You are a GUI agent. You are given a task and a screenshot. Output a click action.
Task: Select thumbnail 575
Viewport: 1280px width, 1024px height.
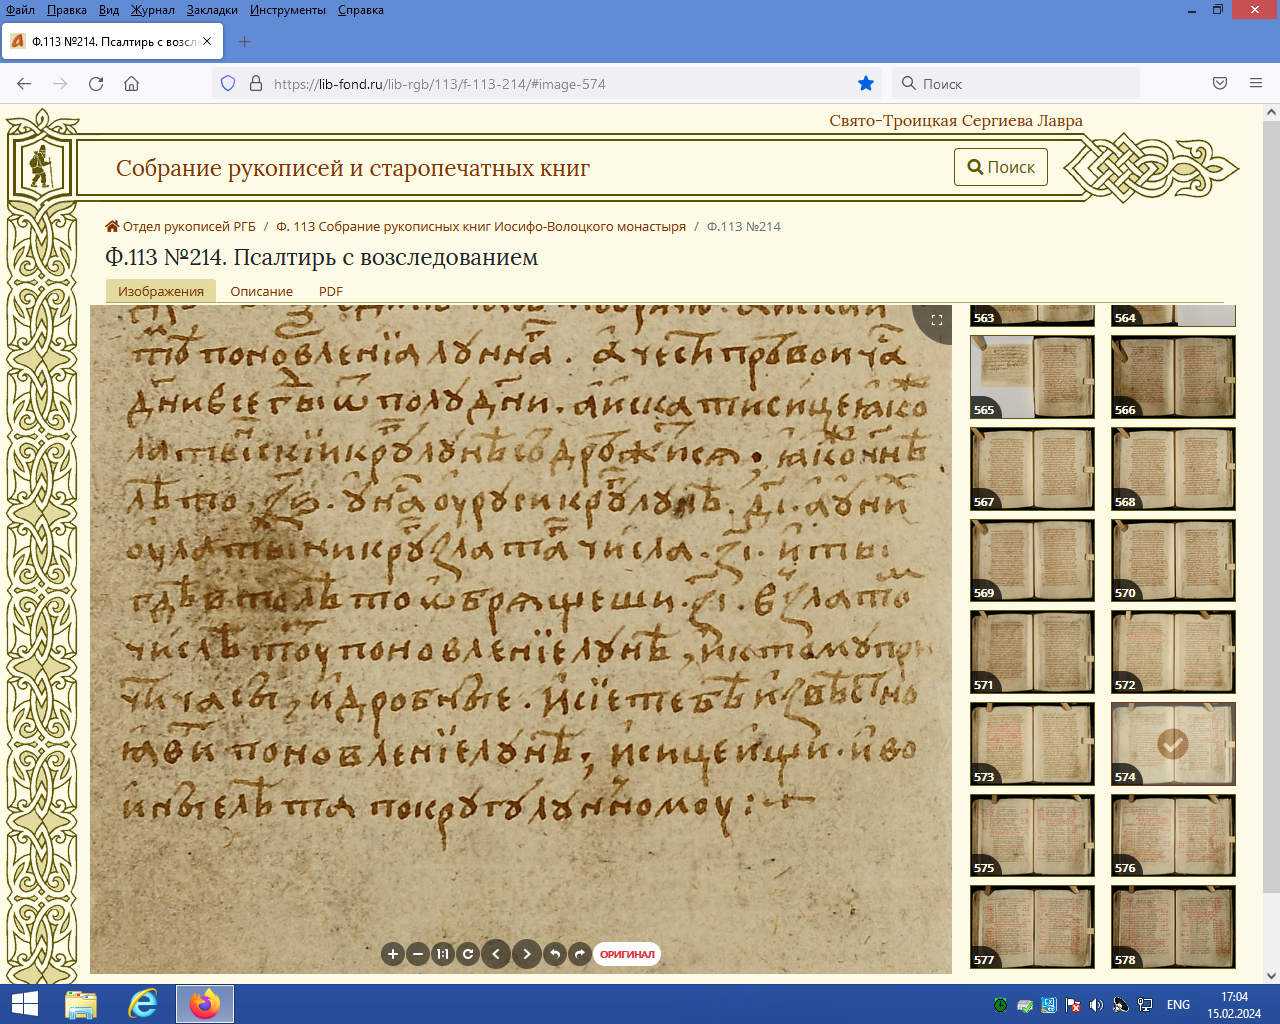pos(1032,835)
